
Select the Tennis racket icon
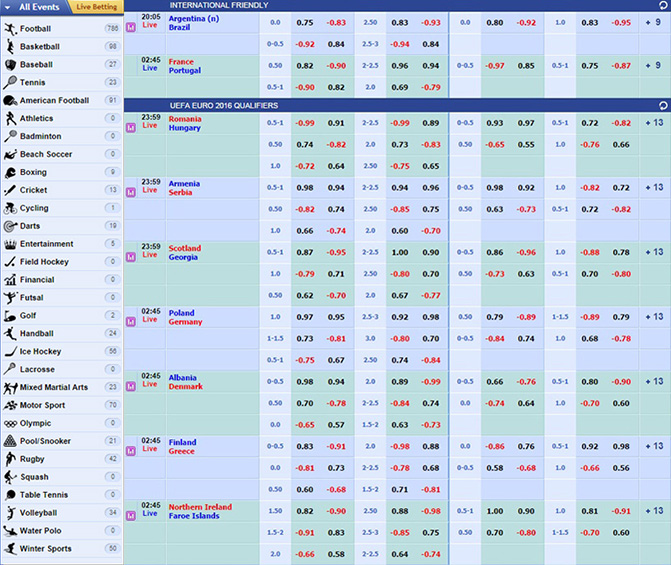click(10, 82)
